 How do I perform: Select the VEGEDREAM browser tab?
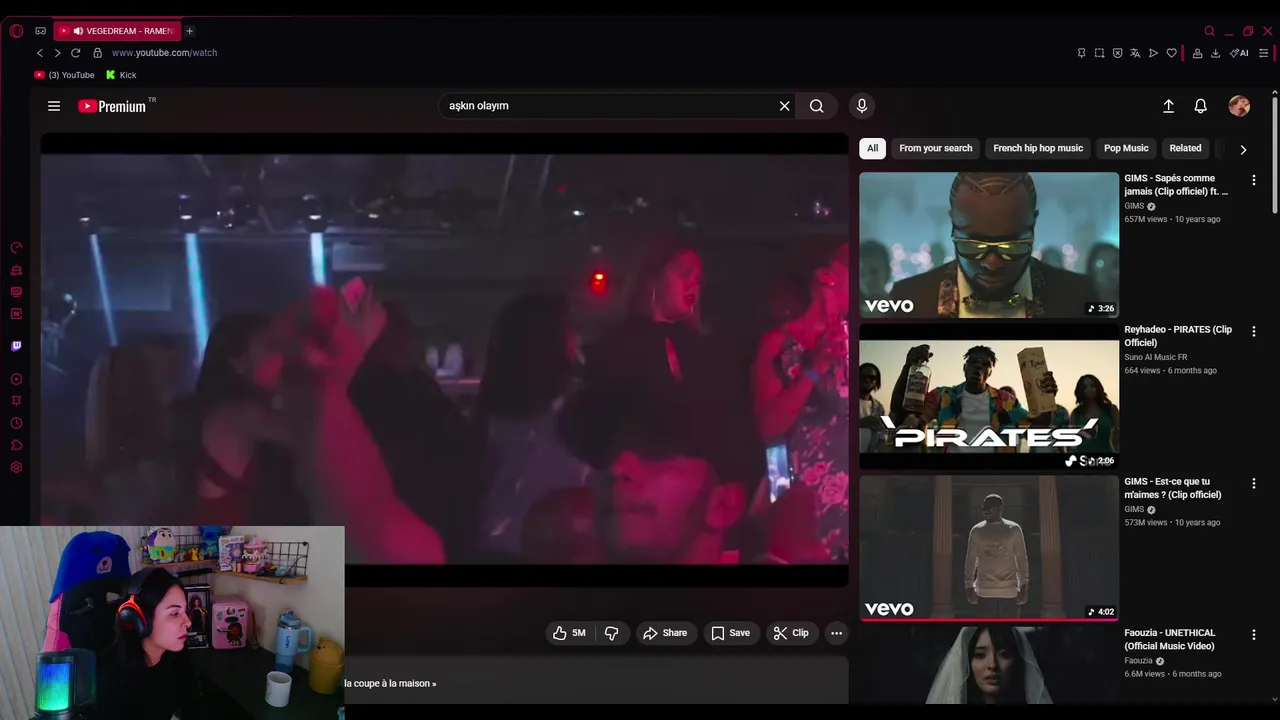click(x=115, y=31)
